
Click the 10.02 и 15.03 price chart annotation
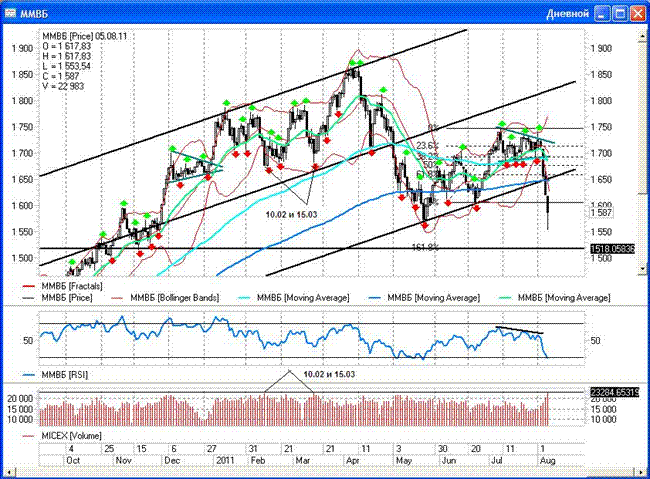coord(291,214)
